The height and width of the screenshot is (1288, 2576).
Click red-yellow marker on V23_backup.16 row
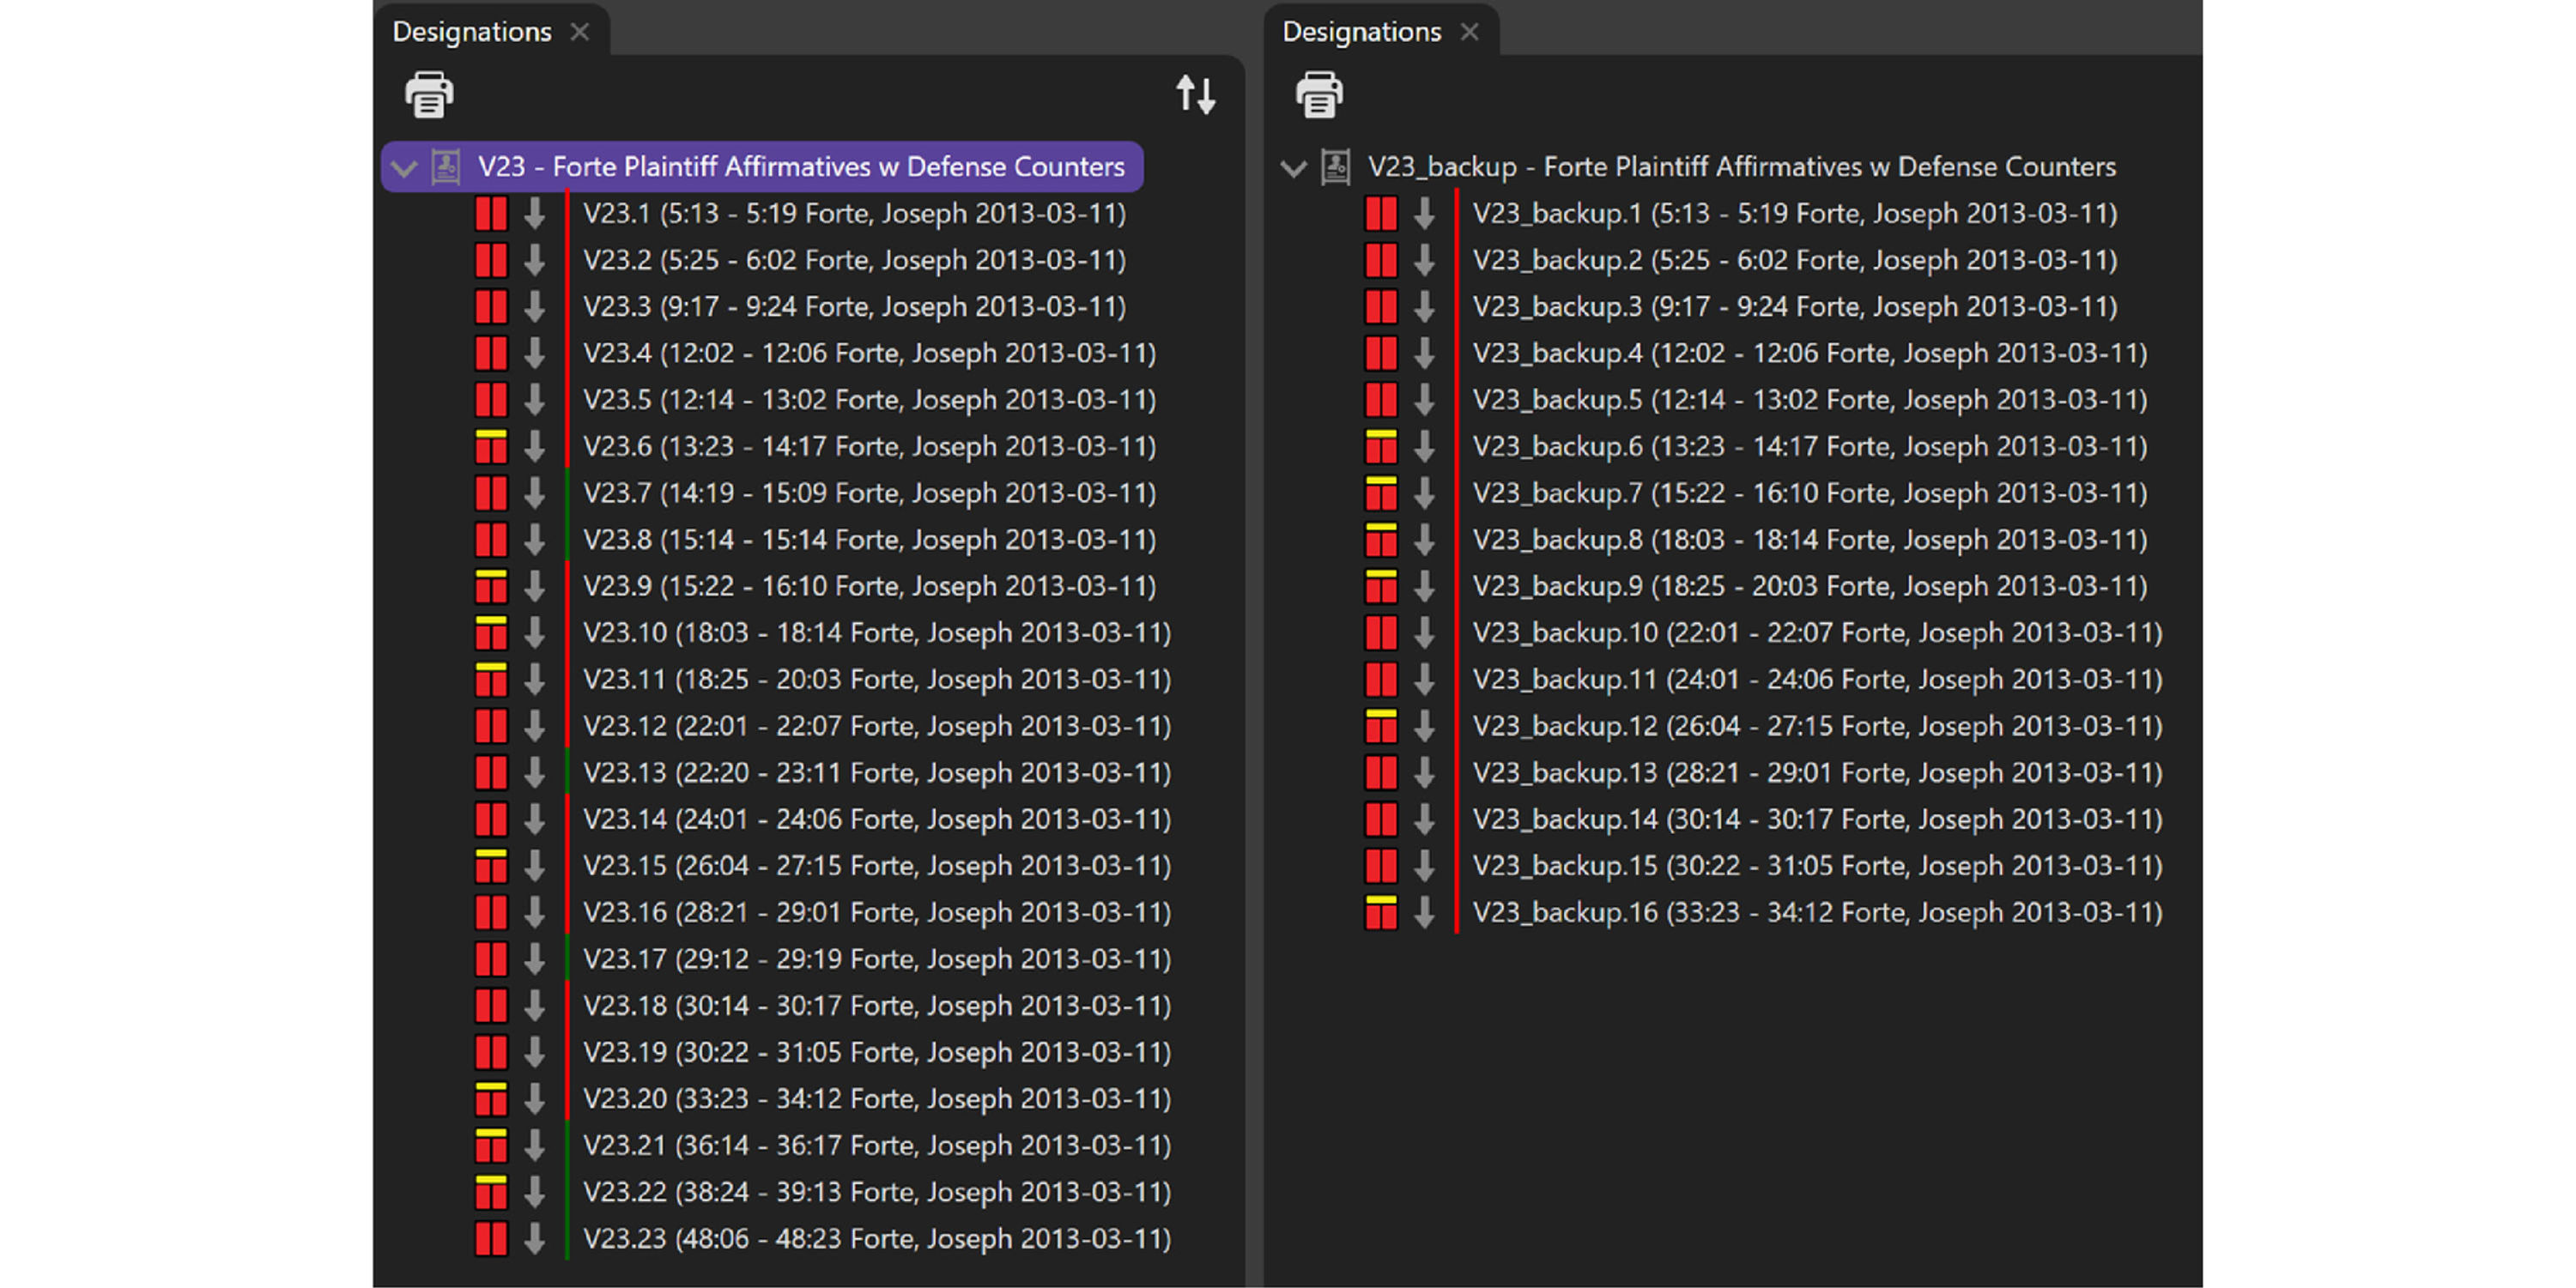pyautogui.click(x=1381, y=912)
